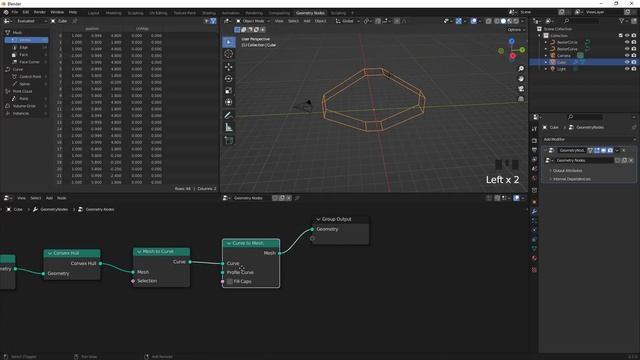
Task: Click the viewport zoom magnifier icon
Action: tap(521, 69)
